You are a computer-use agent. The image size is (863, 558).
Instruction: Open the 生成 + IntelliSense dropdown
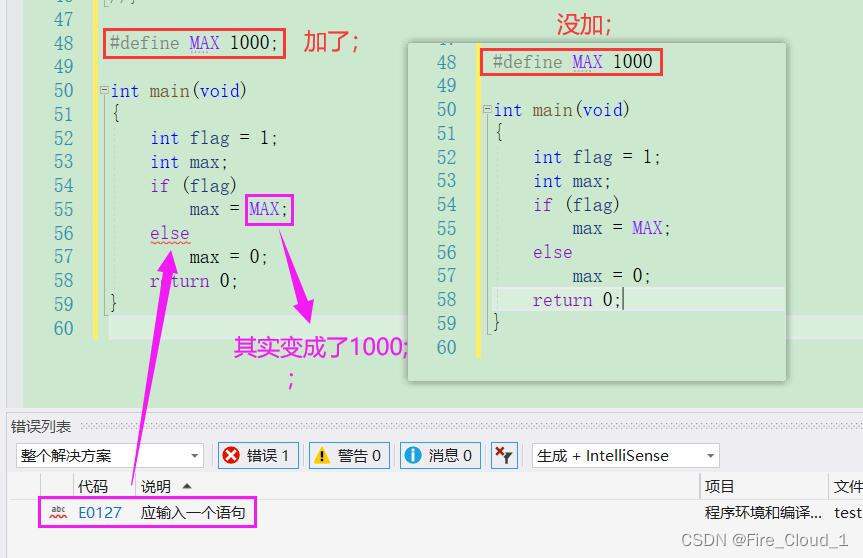626,456
